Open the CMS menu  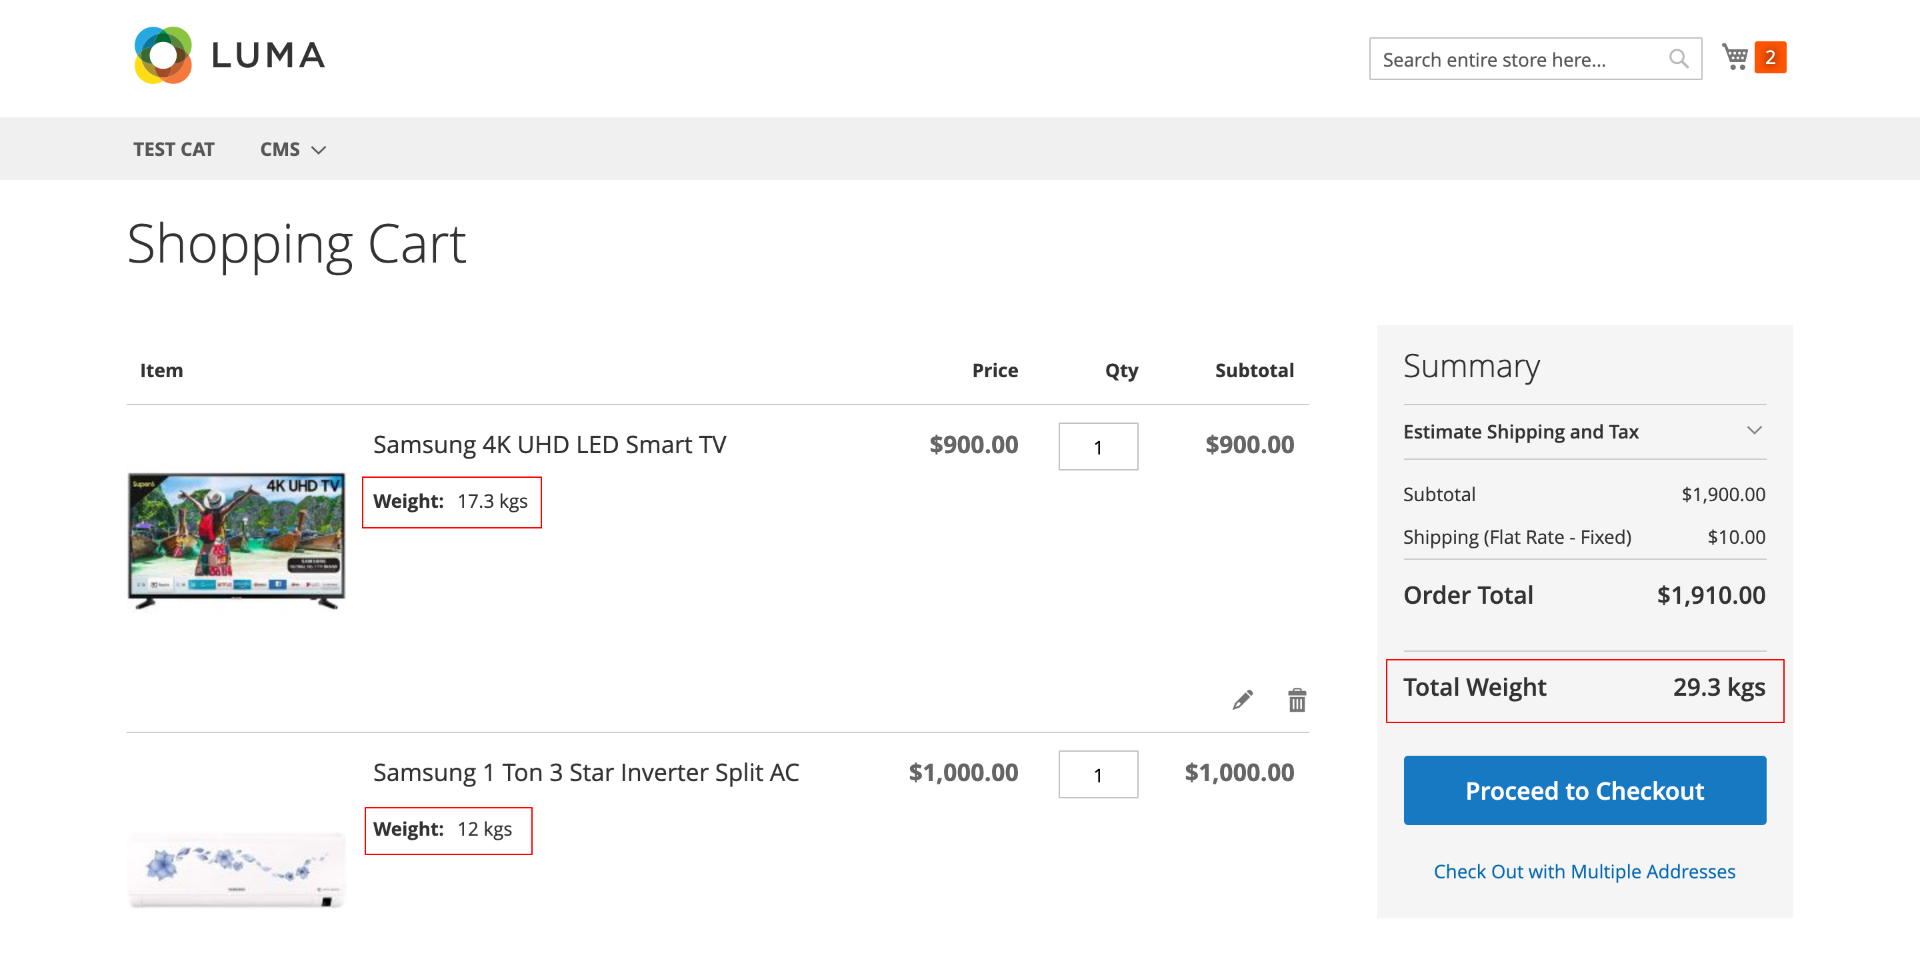[x=280, y=149]
